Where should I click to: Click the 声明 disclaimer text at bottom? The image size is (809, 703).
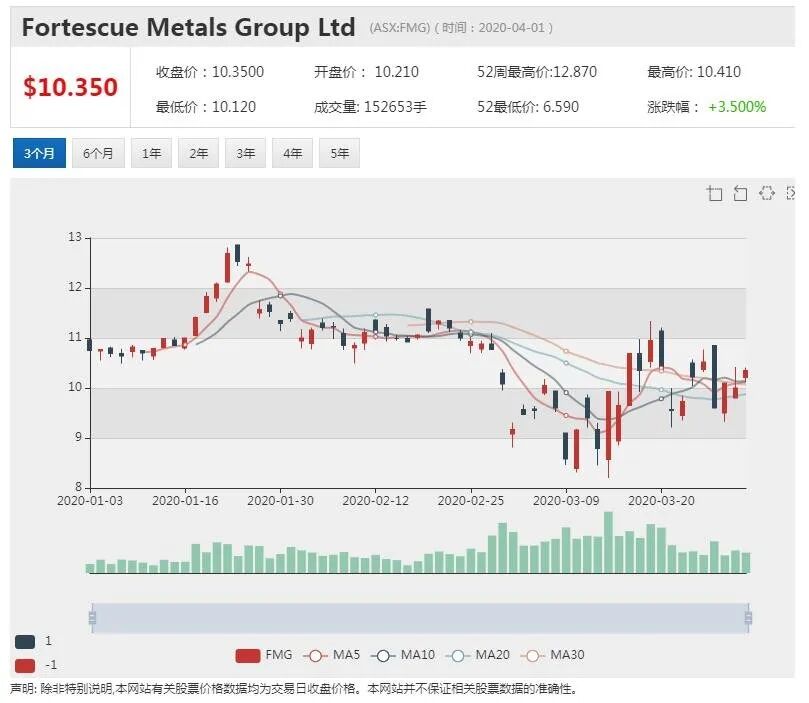[x=294, y=689]
